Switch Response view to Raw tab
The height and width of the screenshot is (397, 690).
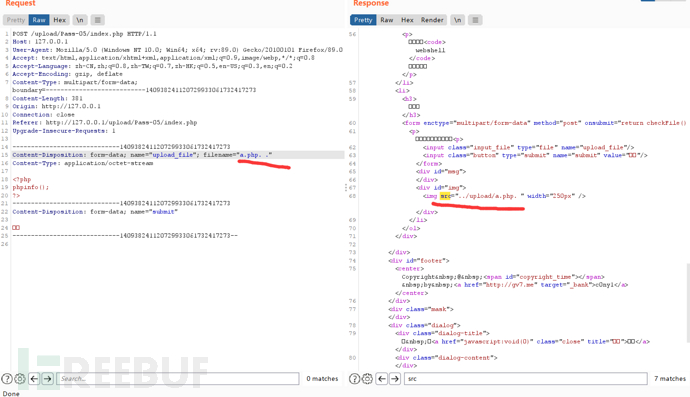pyautogui.click(x=386, y=20)
